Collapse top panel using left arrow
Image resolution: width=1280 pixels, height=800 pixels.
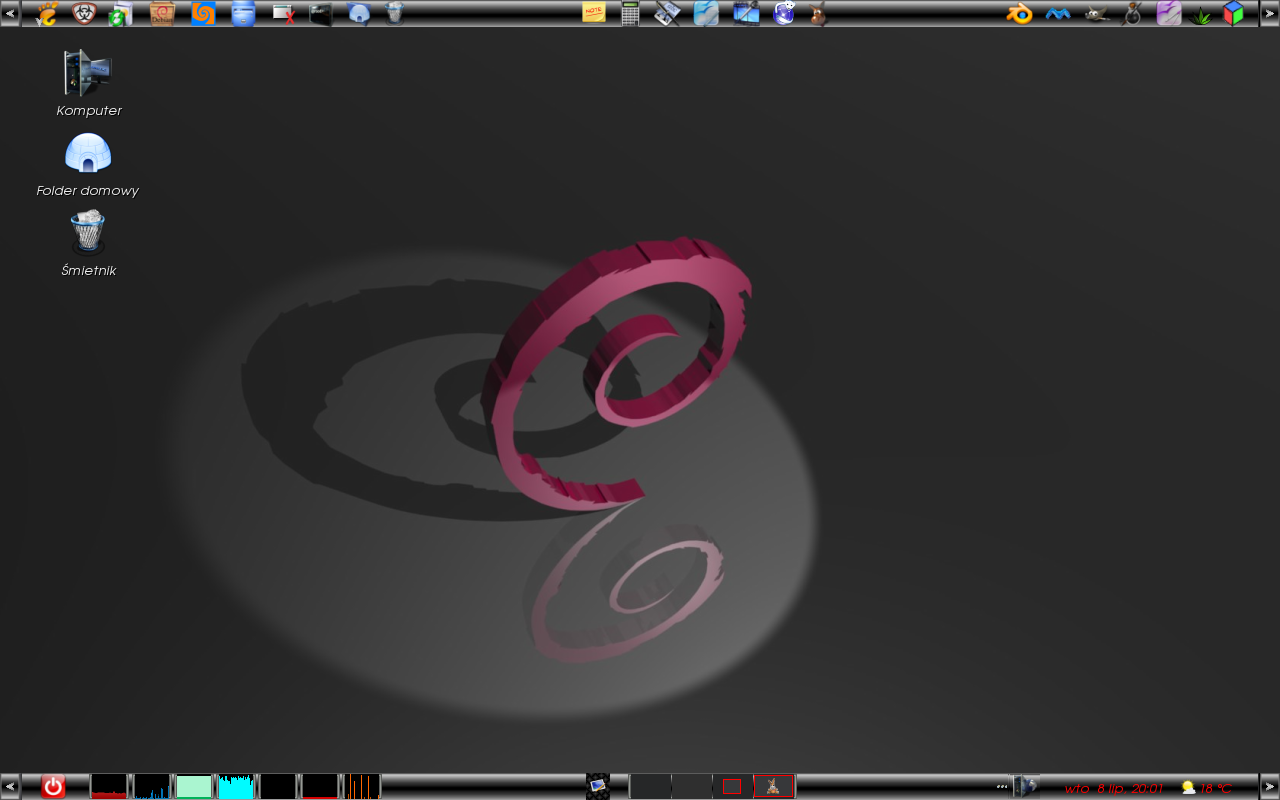coord(10,13)
